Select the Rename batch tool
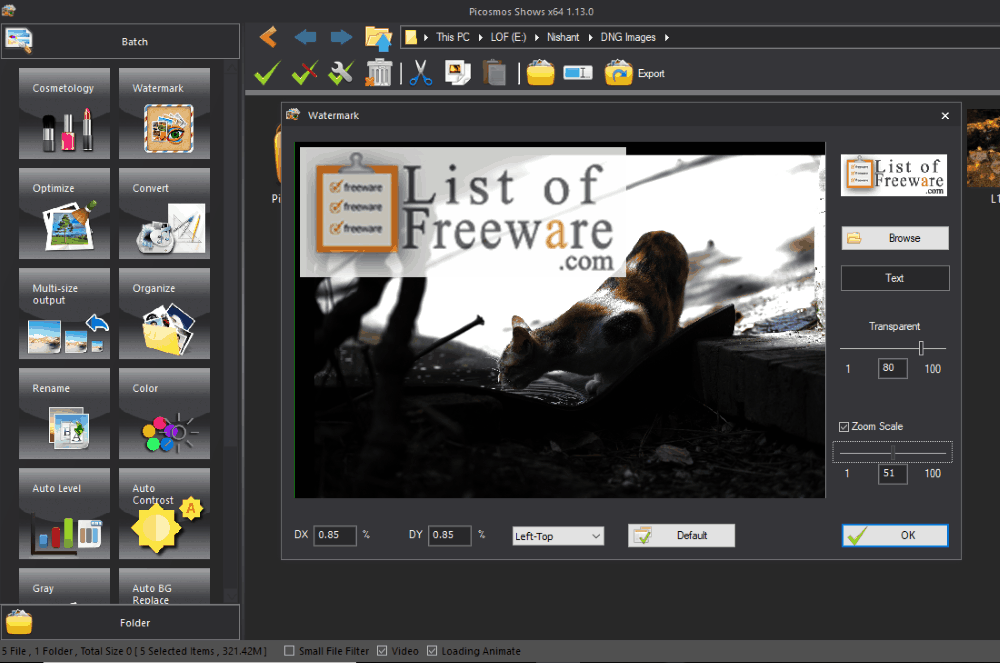Screen dimensions: 1000x663 (64, 414)
